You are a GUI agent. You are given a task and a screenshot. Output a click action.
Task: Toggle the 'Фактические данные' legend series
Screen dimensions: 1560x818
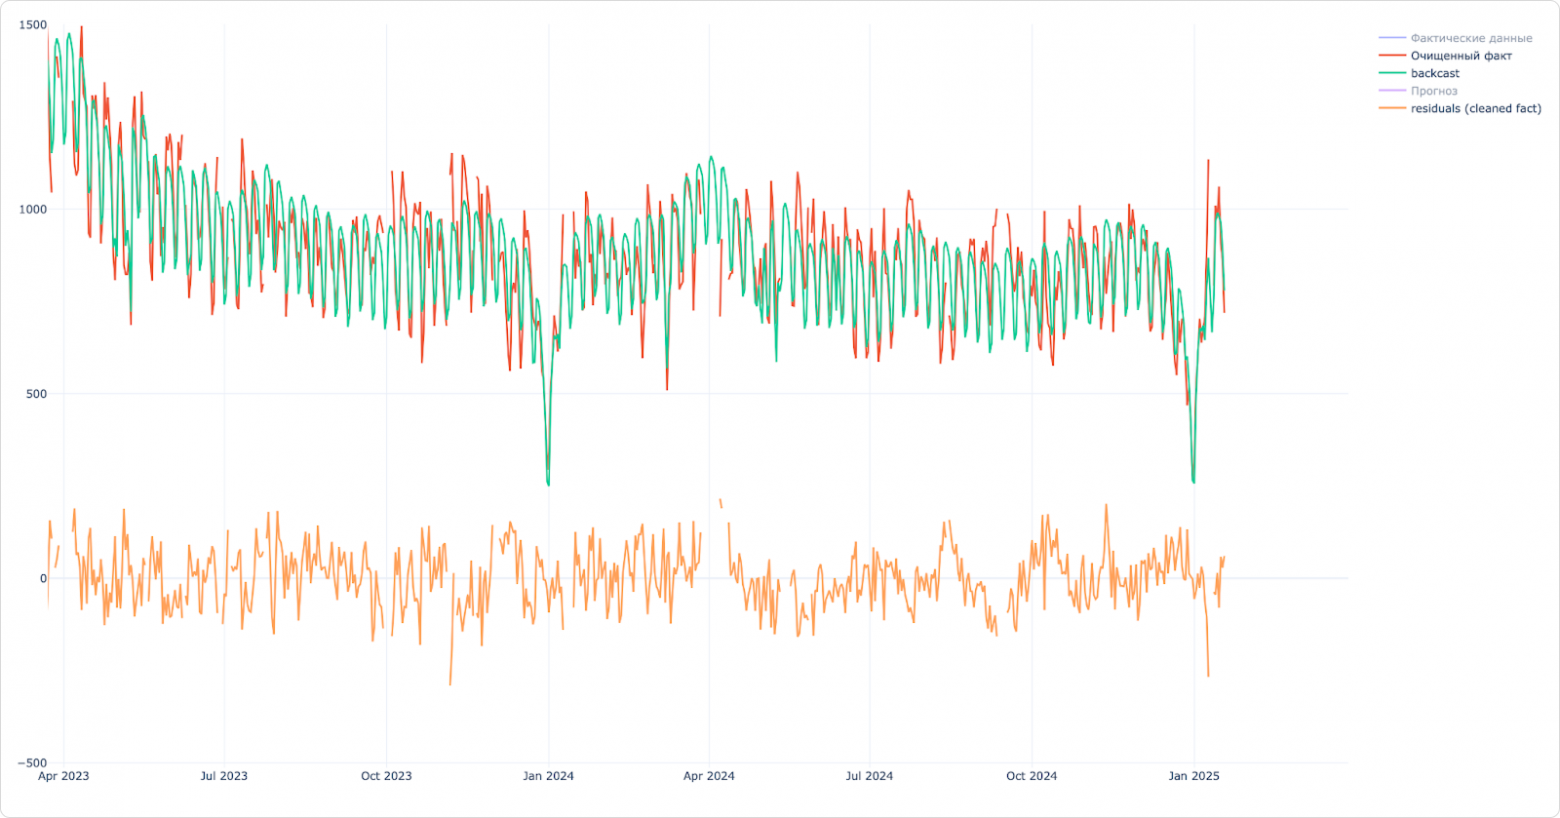pyautogui.click(x=1471, y=38)
